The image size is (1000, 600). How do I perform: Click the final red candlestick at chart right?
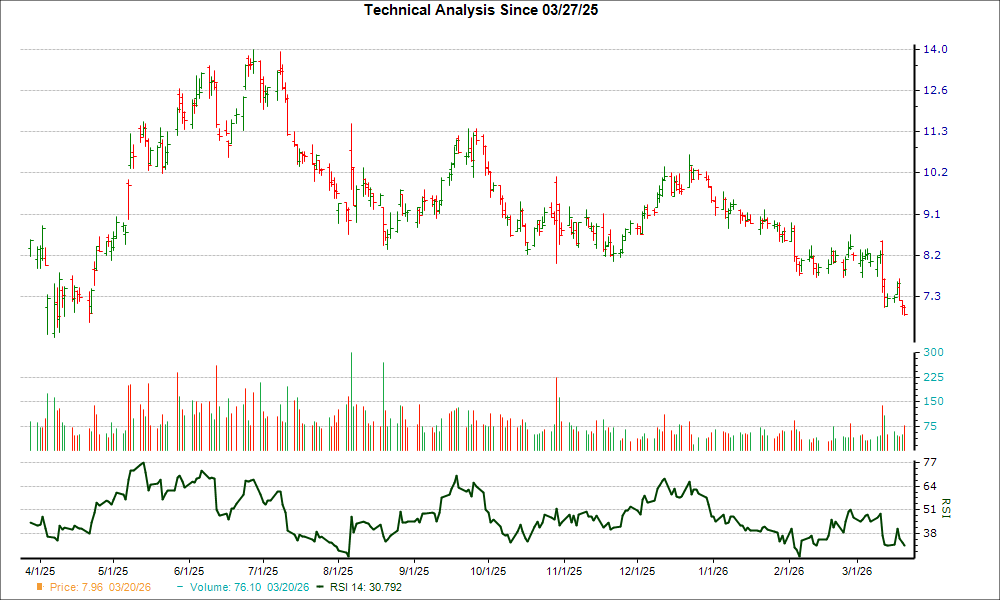pos(905,313)
